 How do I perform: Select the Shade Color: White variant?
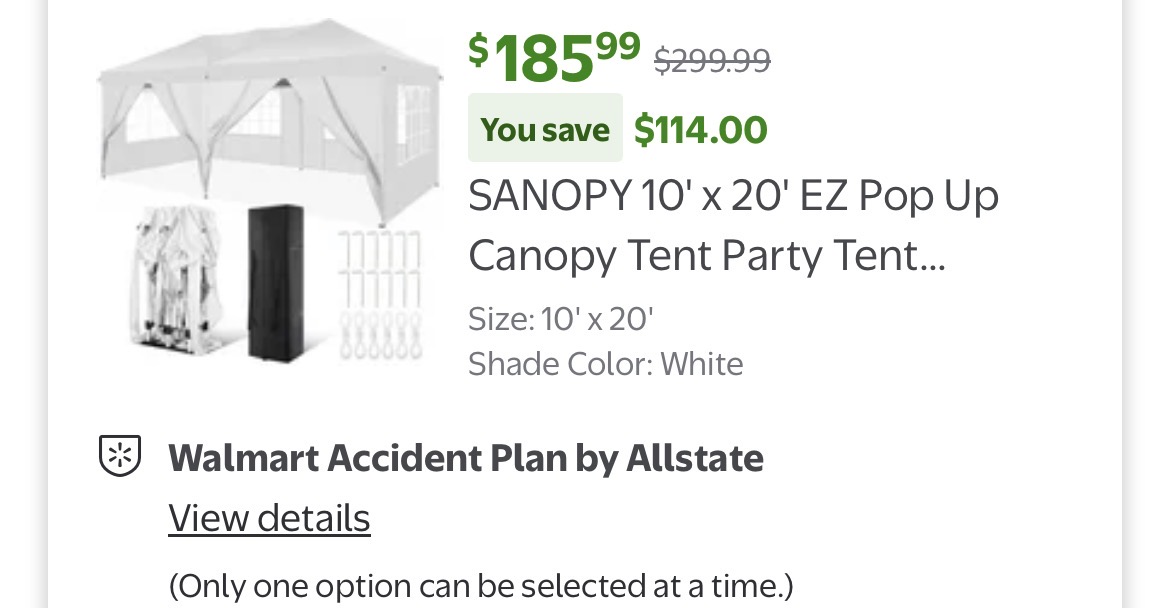605,362
